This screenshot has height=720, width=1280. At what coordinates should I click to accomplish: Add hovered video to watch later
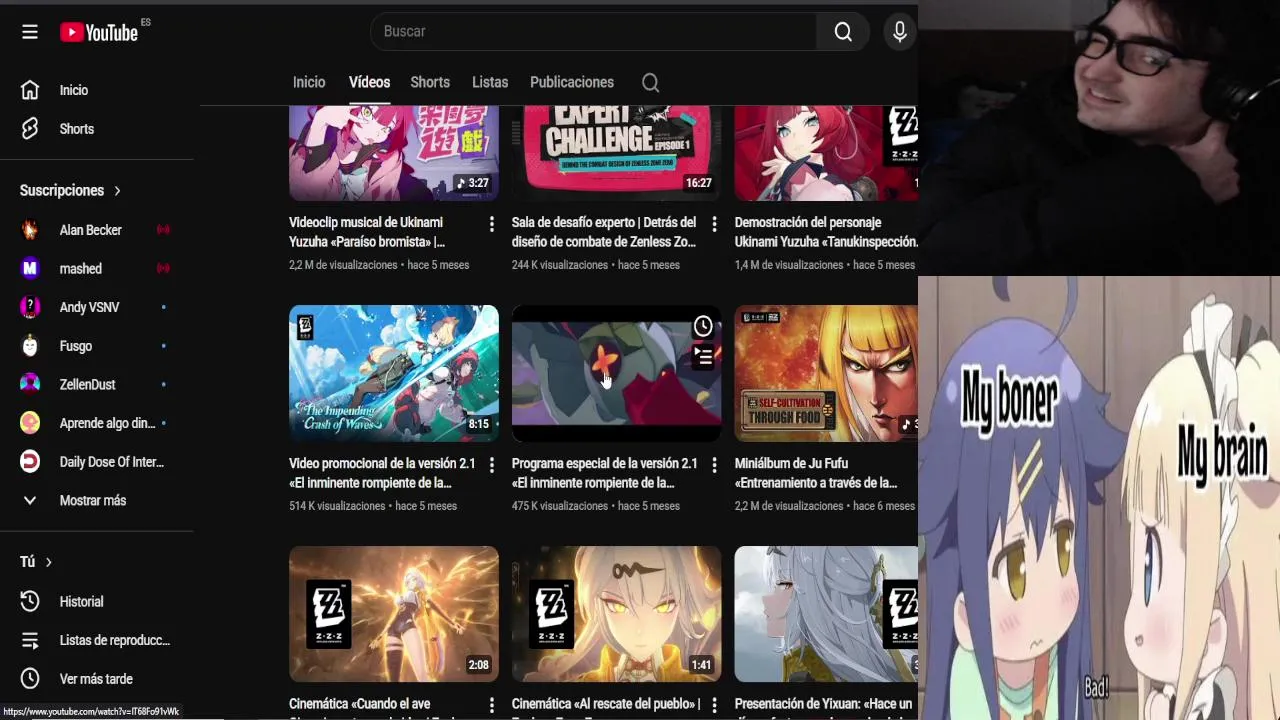(x=703, y=326)
